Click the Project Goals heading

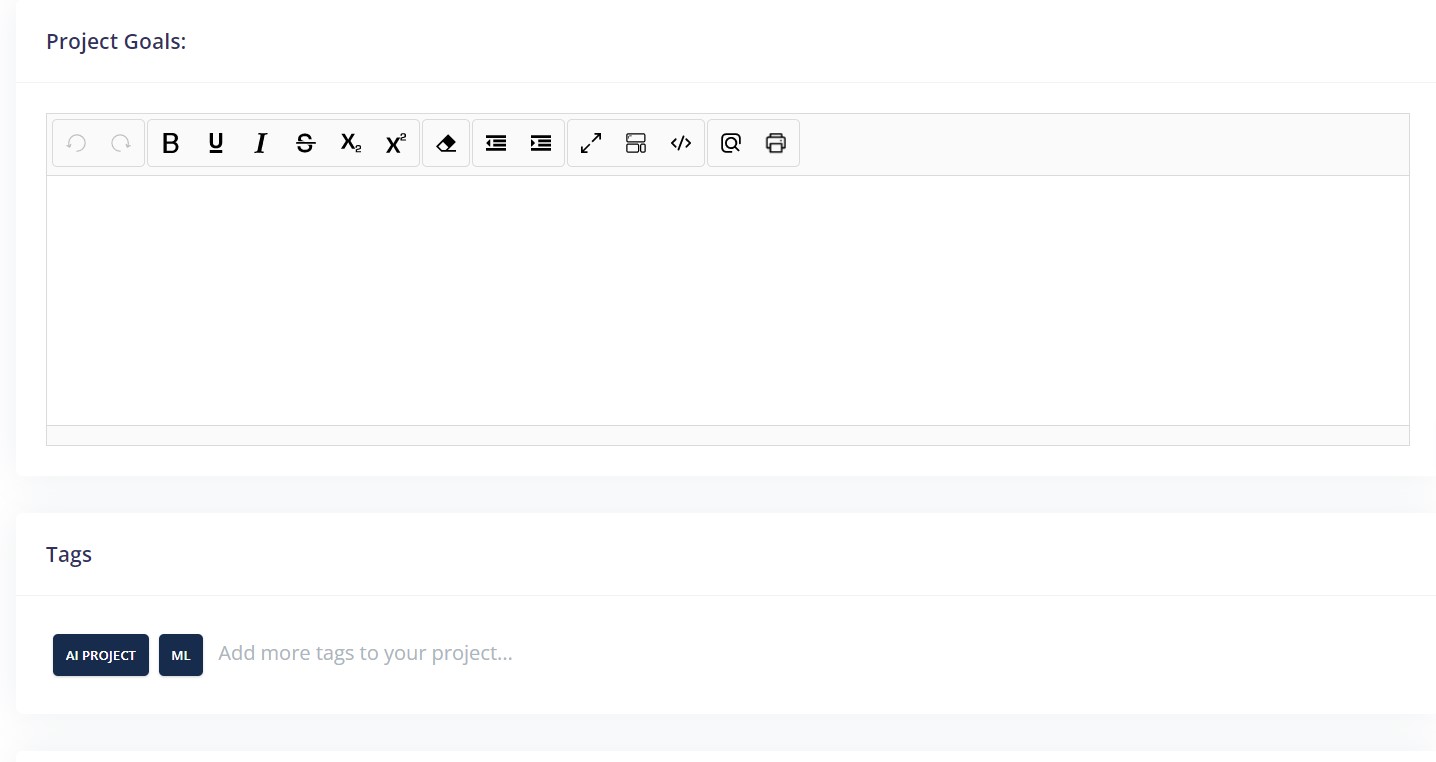[x=116, y=42]
